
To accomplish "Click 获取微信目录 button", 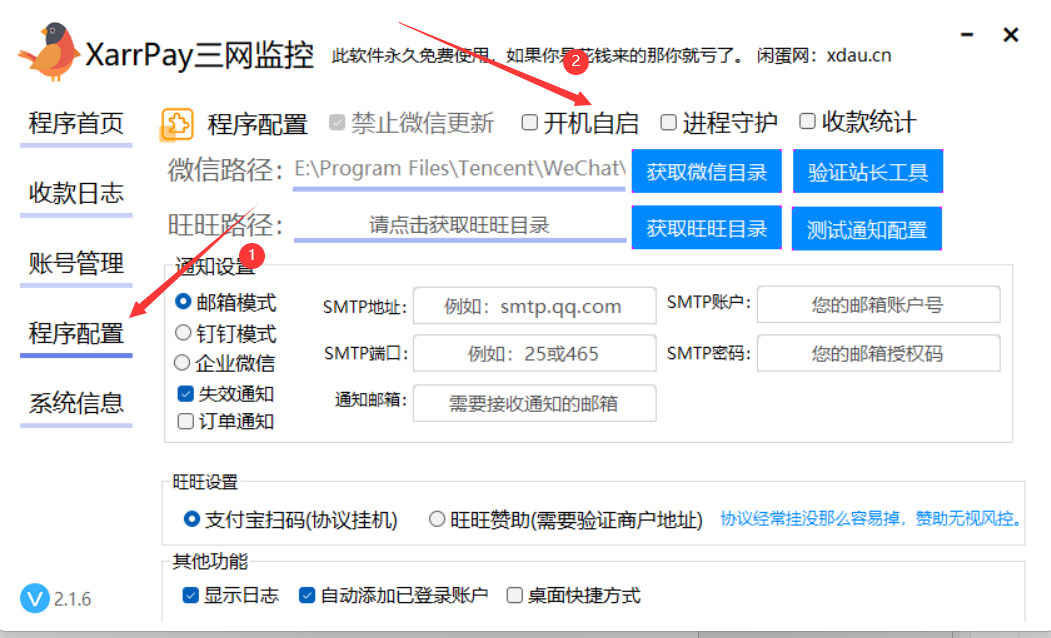I will [x=706, y=171].
